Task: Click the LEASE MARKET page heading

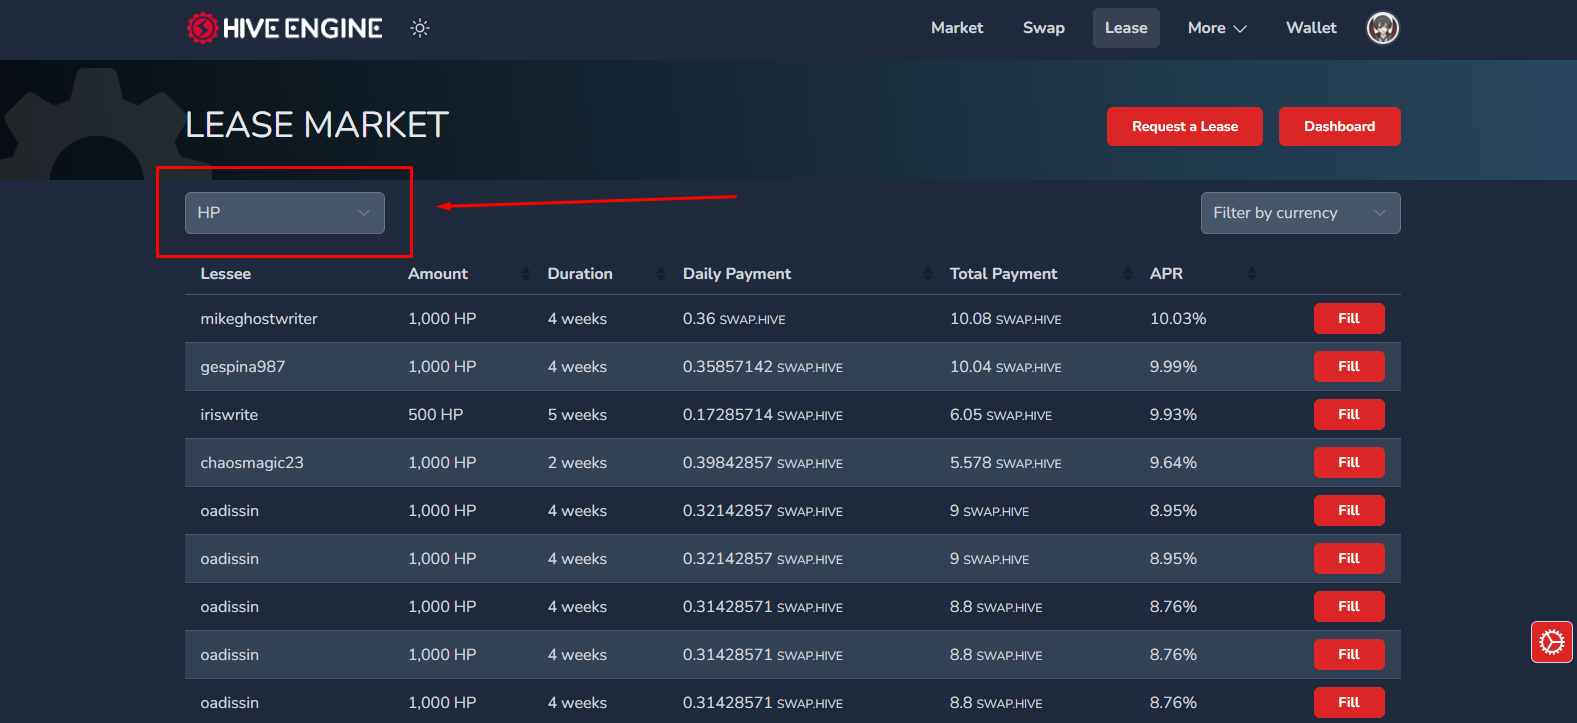Action: tap(317, 125)
